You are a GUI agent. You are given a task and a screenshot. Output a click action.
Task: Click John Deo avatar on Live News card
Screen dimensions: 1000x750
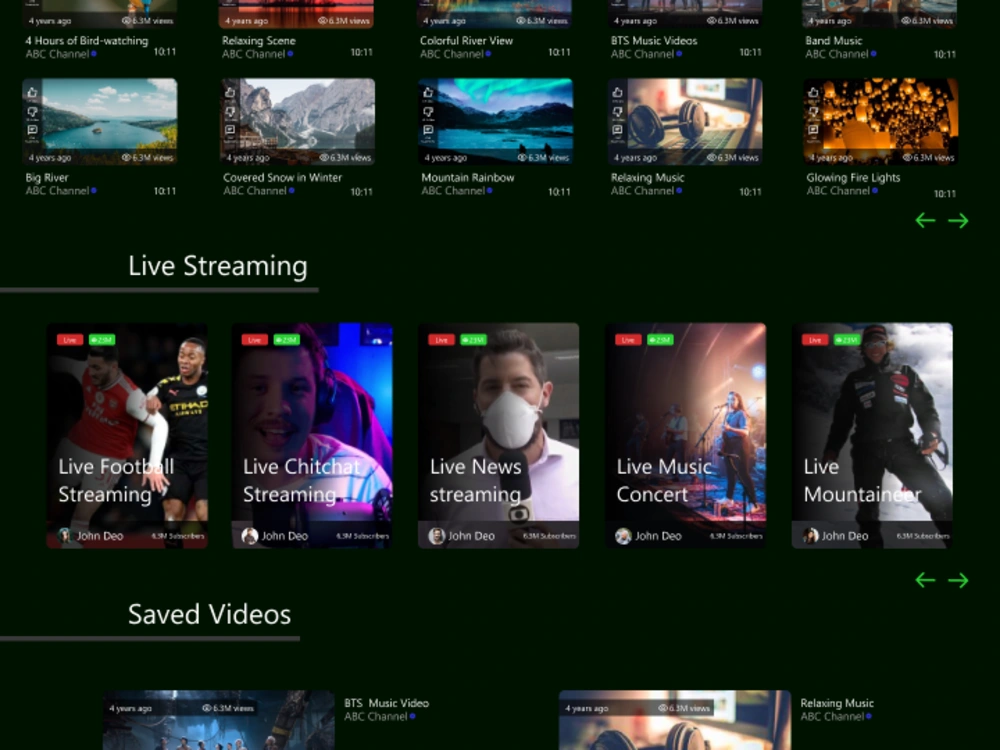436,536
